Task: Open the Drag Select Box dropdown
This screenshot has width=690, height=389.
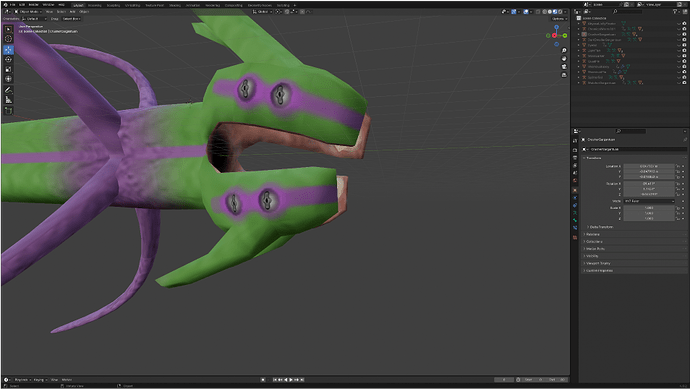Action: 72,19
